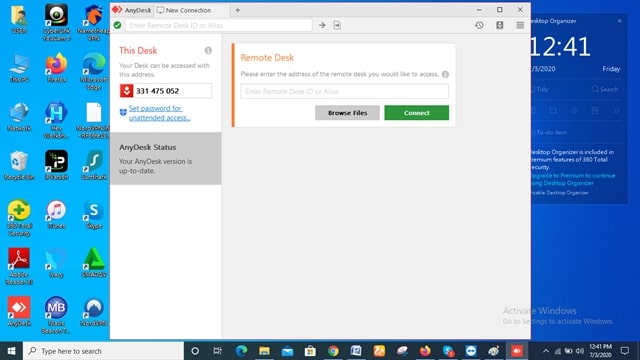Select the Surfshark desktop shortcut
Image resolution: width=640 pixels, height=360 pixels.
[x=94, y=165]
